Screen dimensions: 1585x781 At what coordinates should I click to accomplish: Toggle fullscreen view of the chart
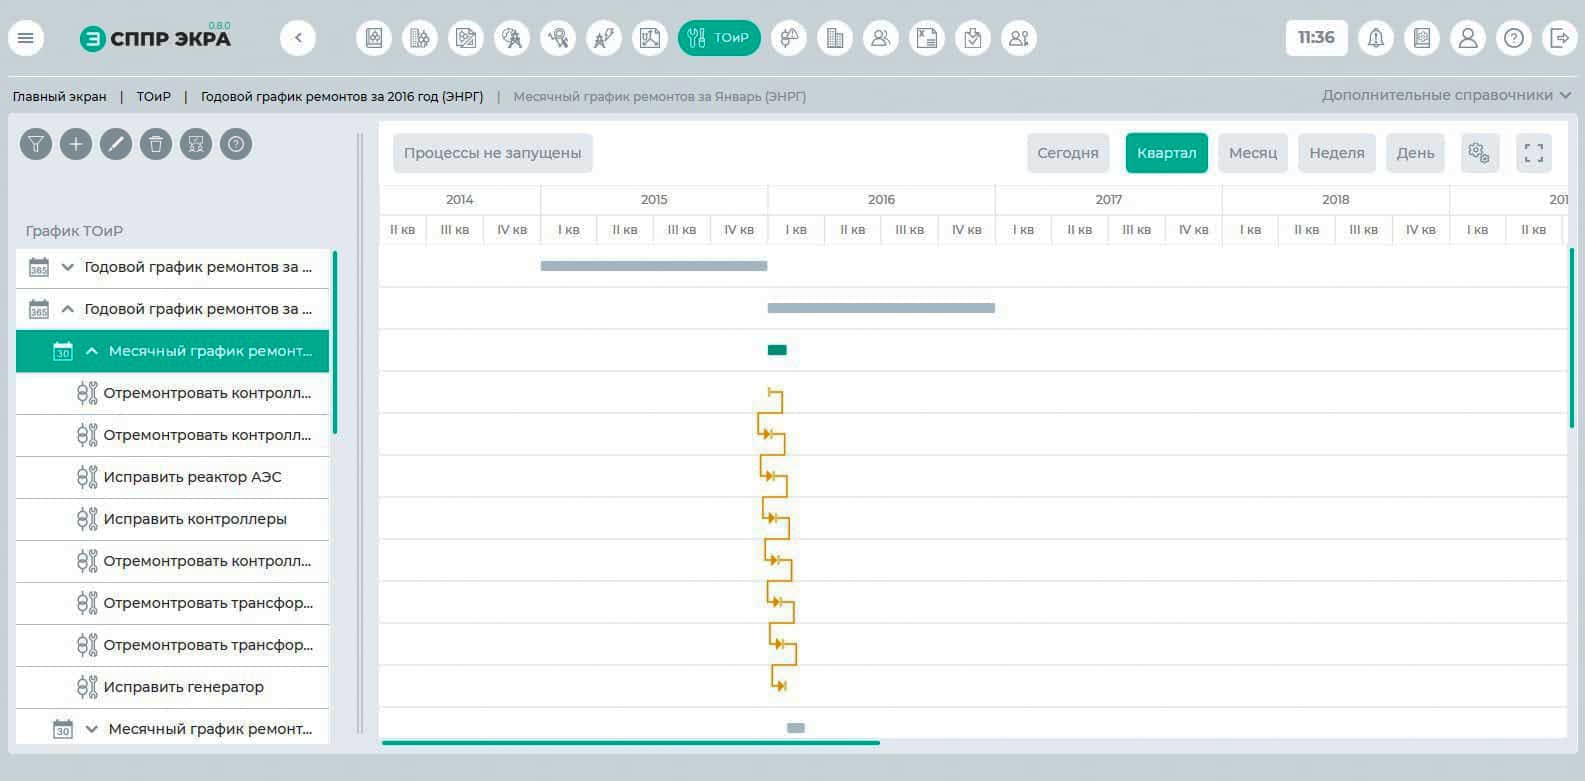(1534, 153)
